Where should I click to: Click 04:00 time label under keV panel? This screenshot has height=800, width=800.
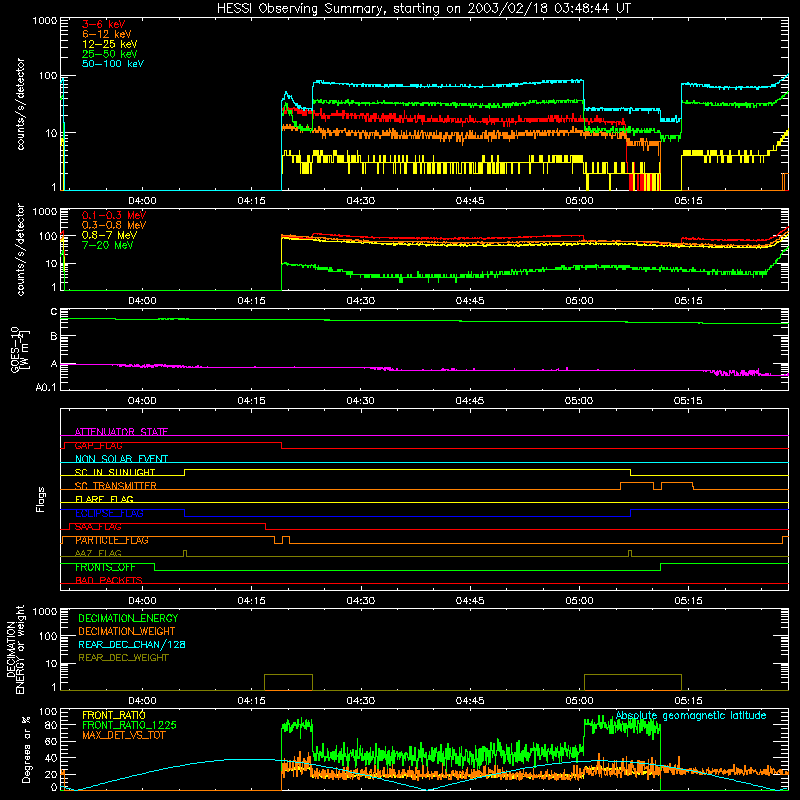[x=142, y=201]
